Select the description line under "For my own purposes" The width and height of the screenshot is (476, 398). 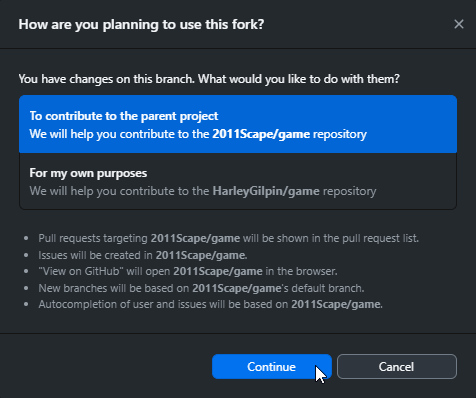pyautogui.click(x=203, y=191)
